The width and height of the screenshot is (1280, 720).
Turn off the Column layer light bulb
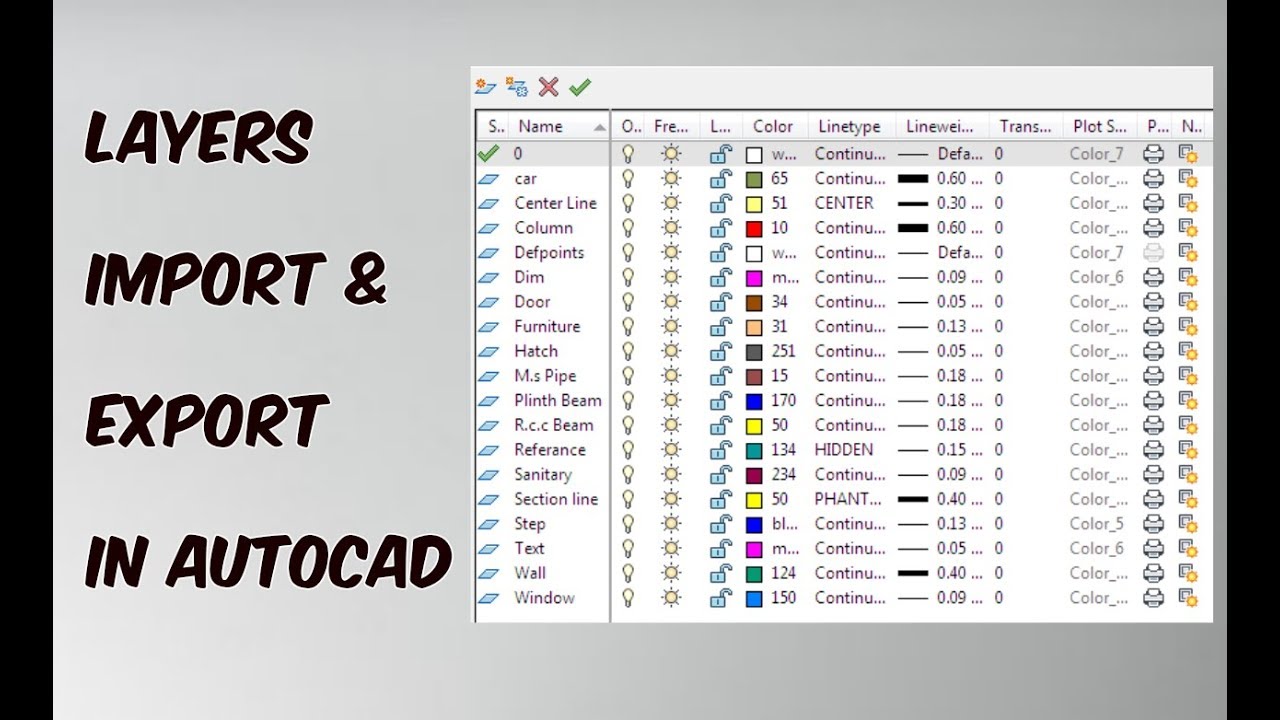628,228
